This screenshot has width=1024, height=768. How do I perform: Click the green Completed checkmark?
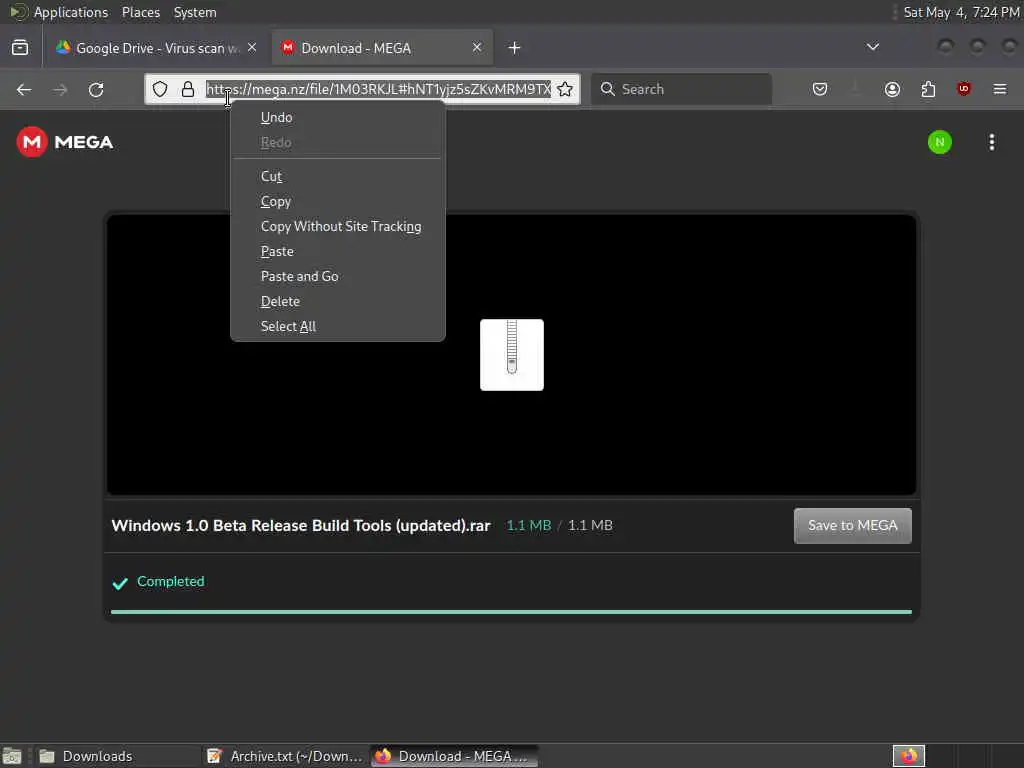(x=120, y=583)
